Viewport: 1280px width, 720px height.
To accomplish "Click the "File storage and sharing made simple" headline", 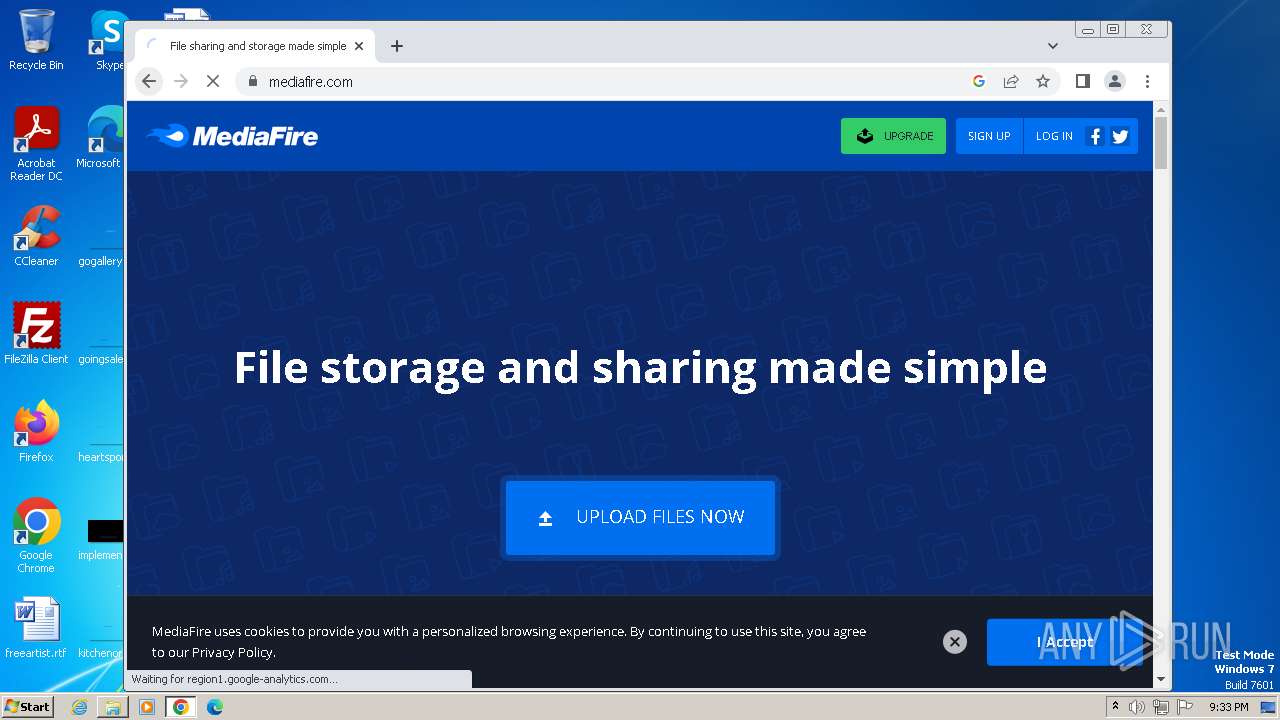I will (x=640, y=368).
